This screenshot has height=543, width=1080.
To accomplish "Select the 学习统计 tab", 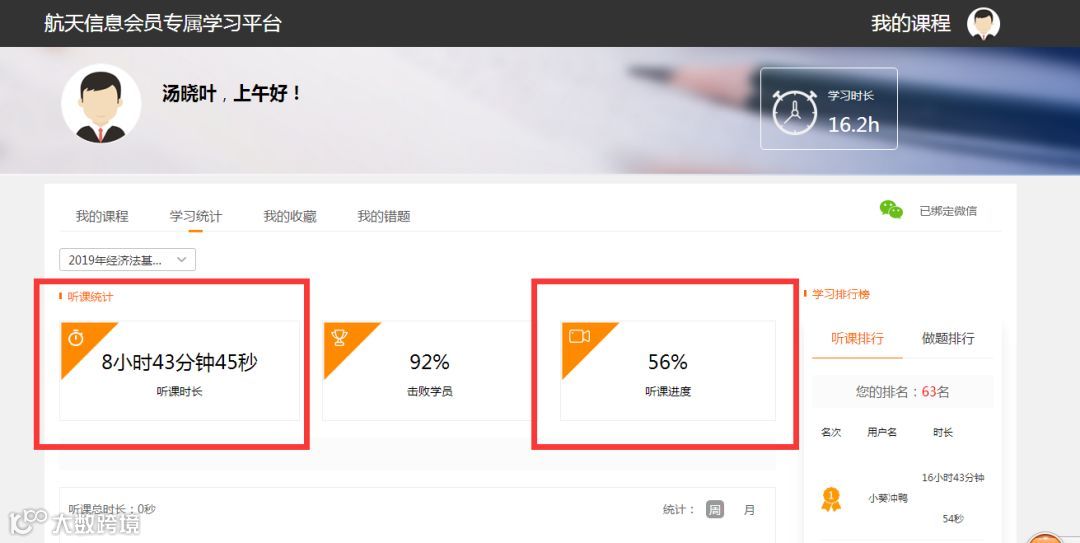I will (x=196, y=216).
